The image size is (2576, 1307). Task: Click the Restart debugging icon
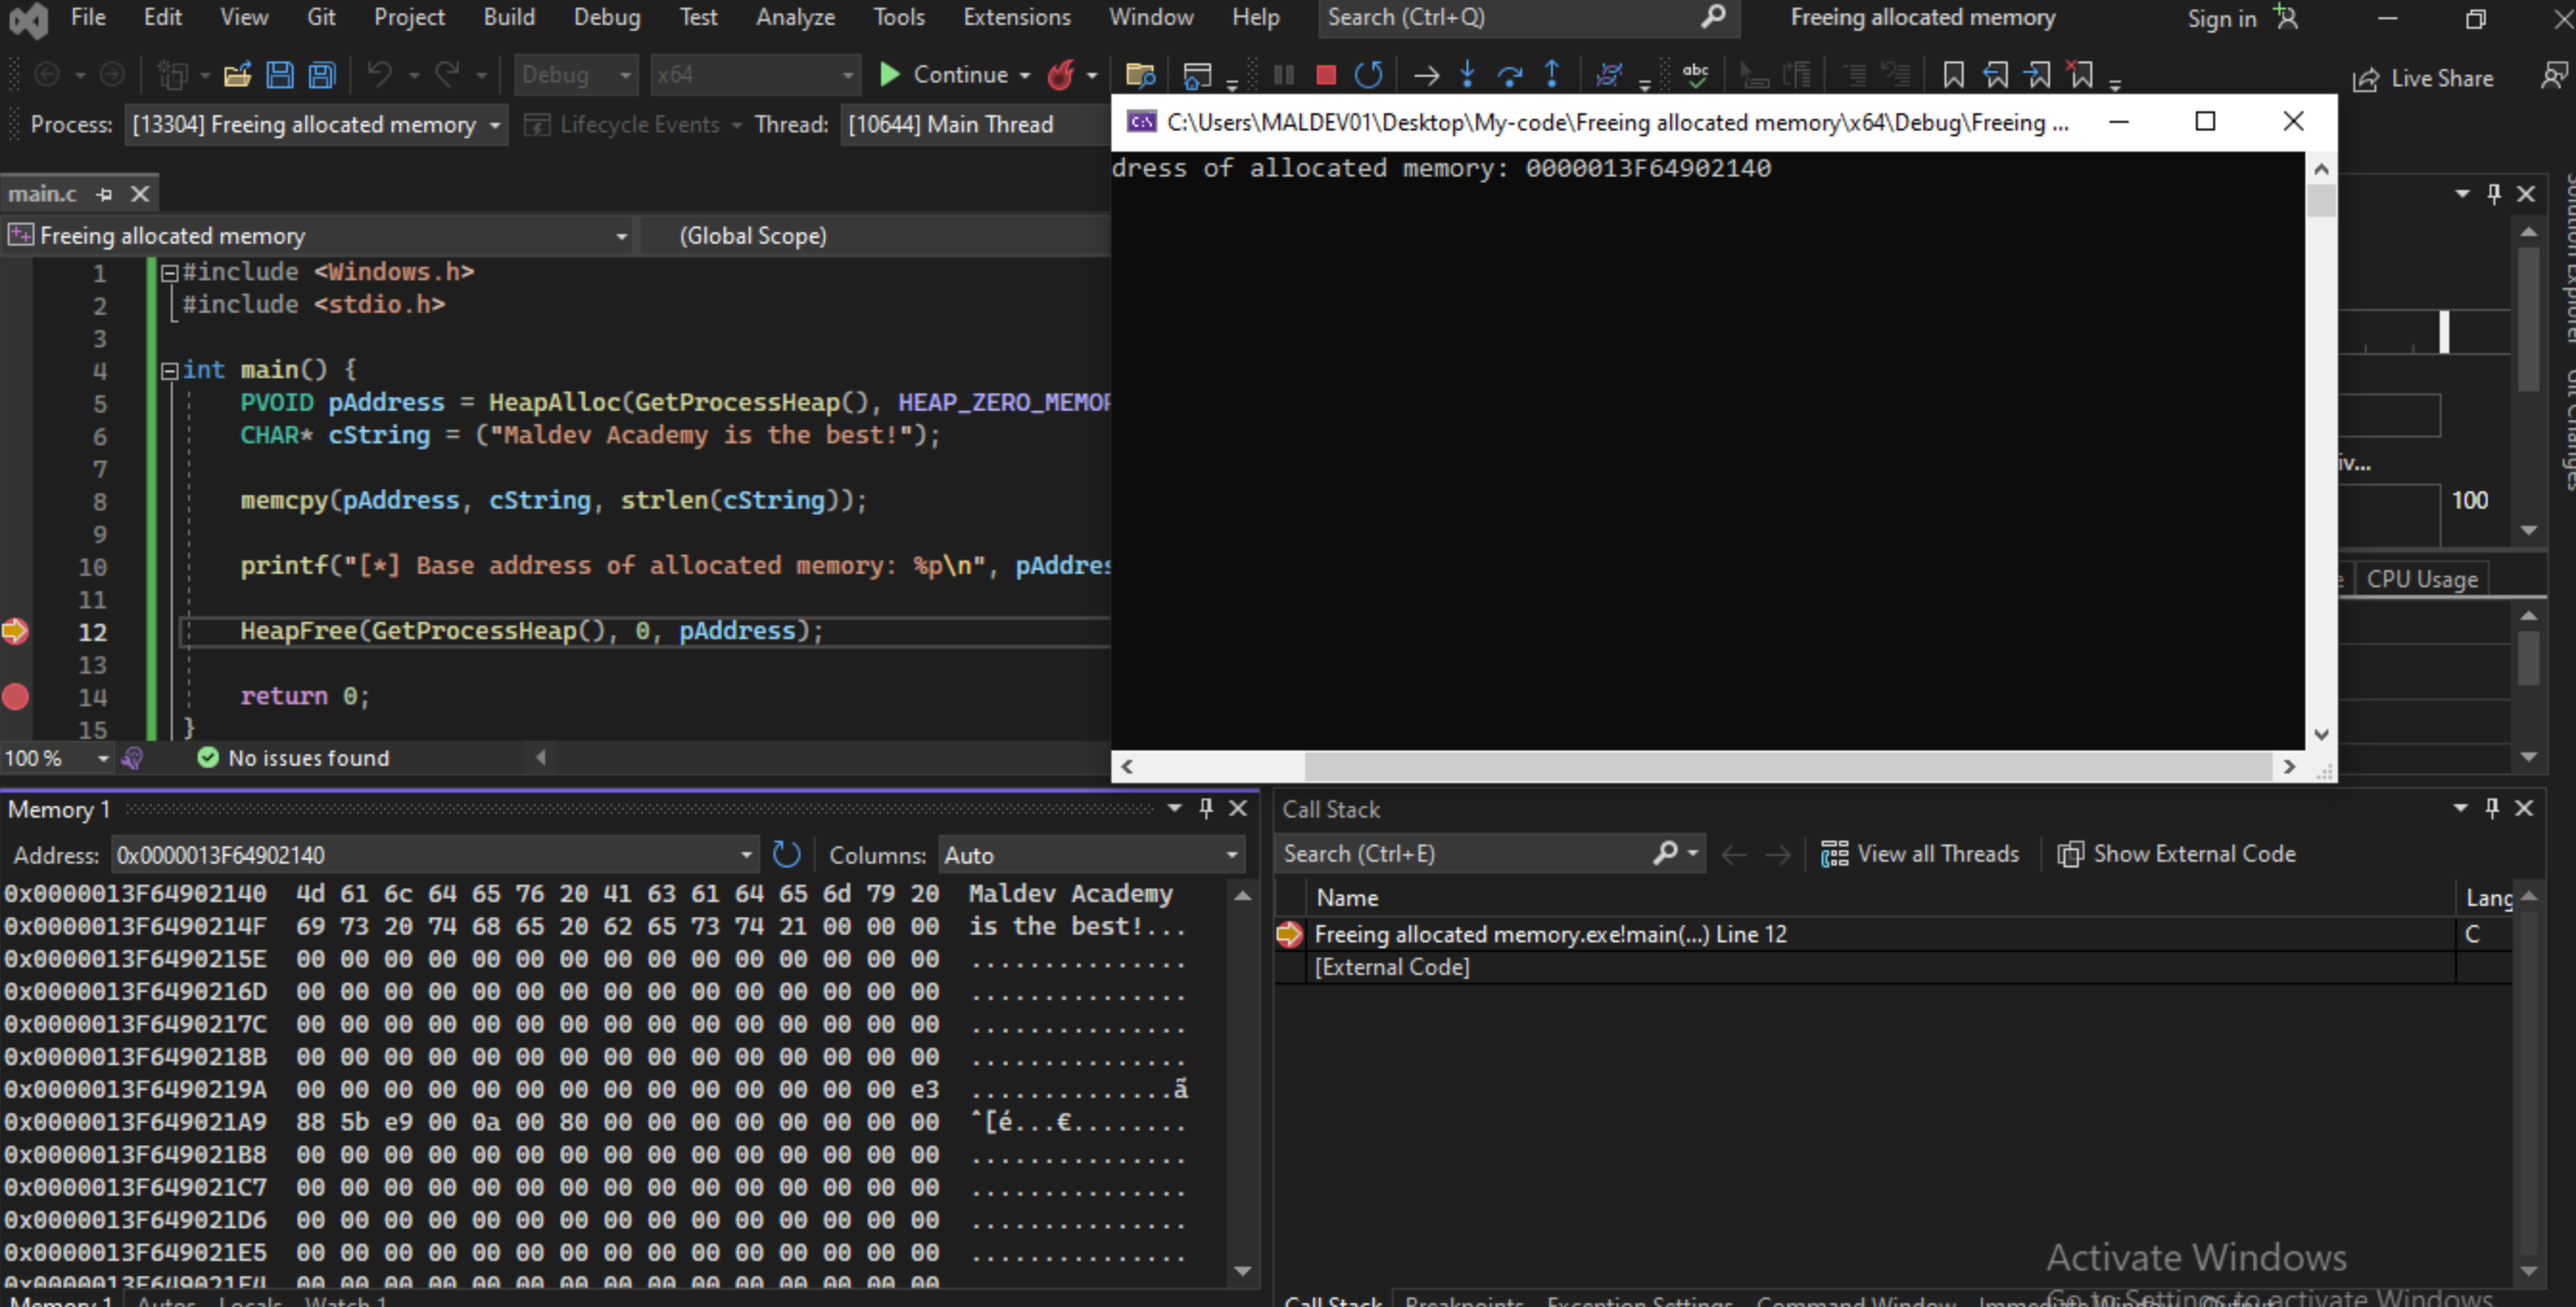point(1368,75)
